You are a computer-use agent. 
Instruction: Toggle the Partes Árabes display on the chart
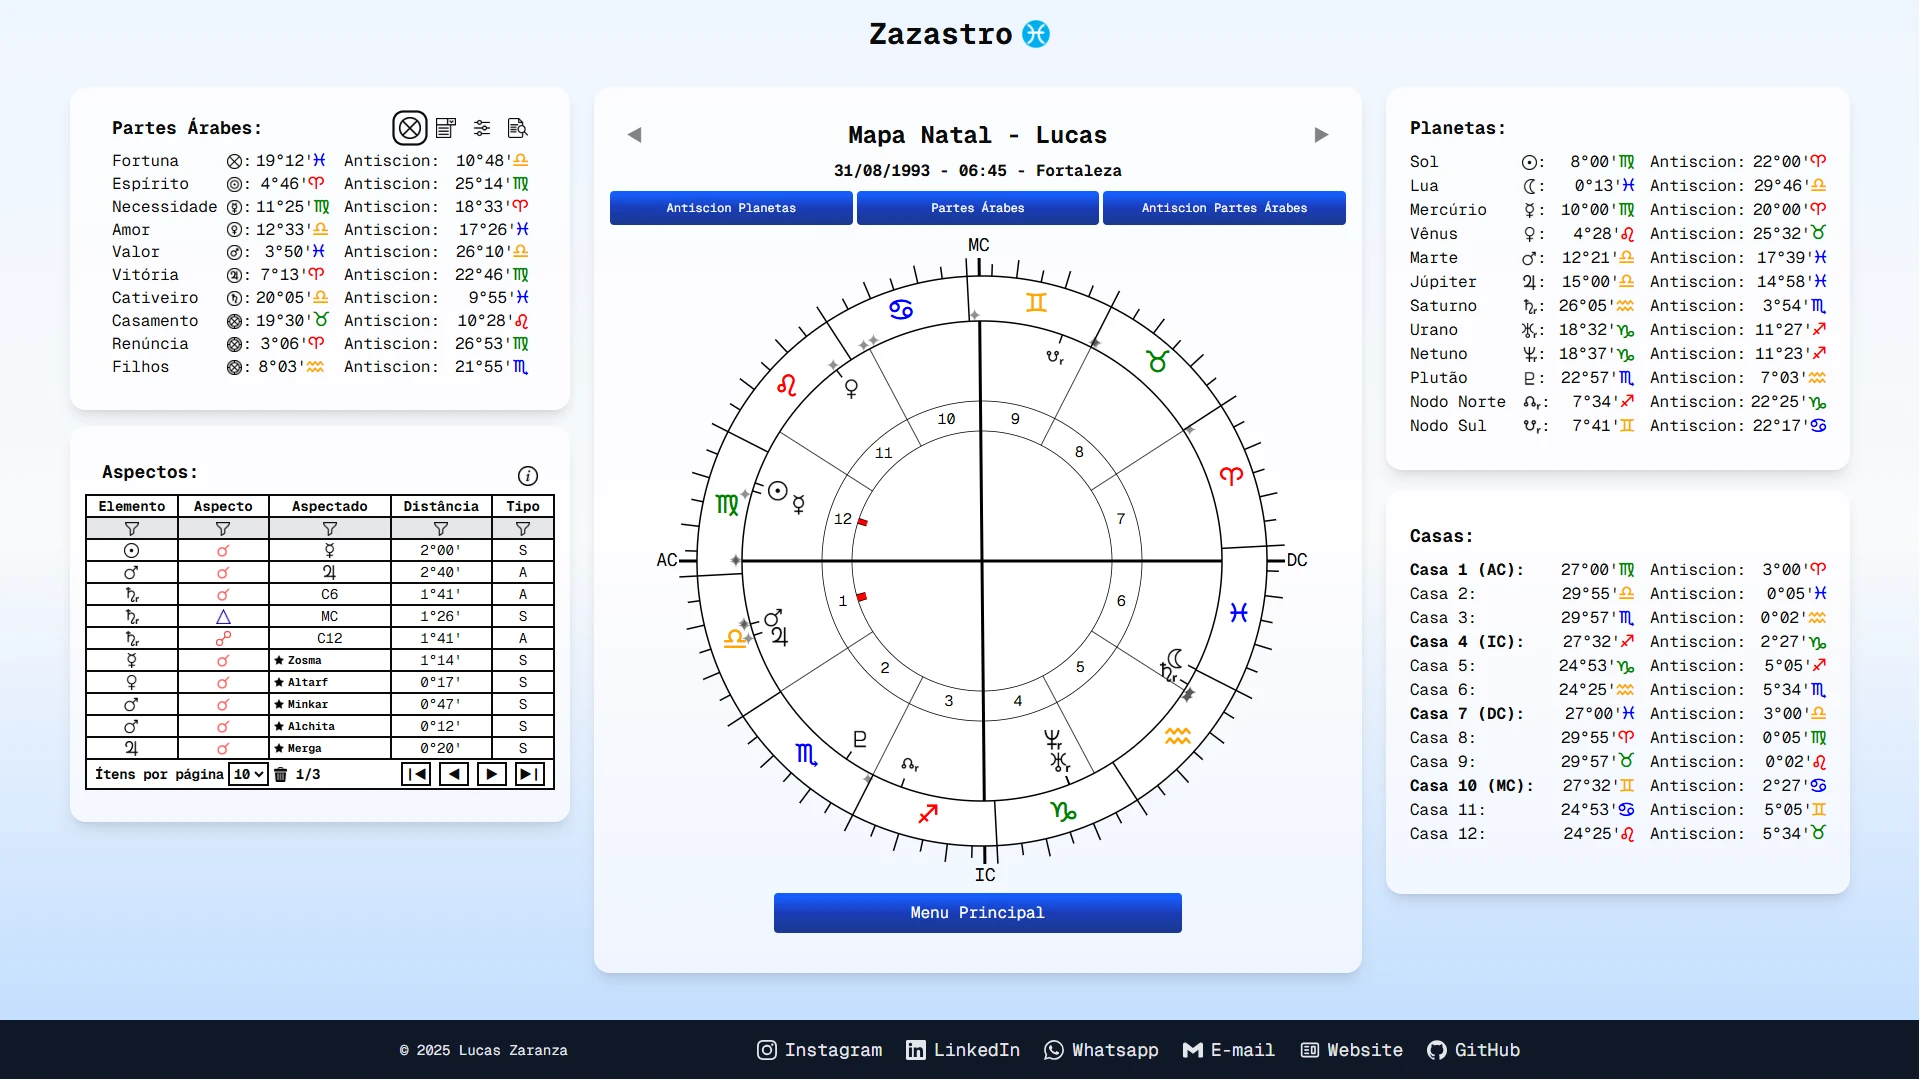pos(977,208)
